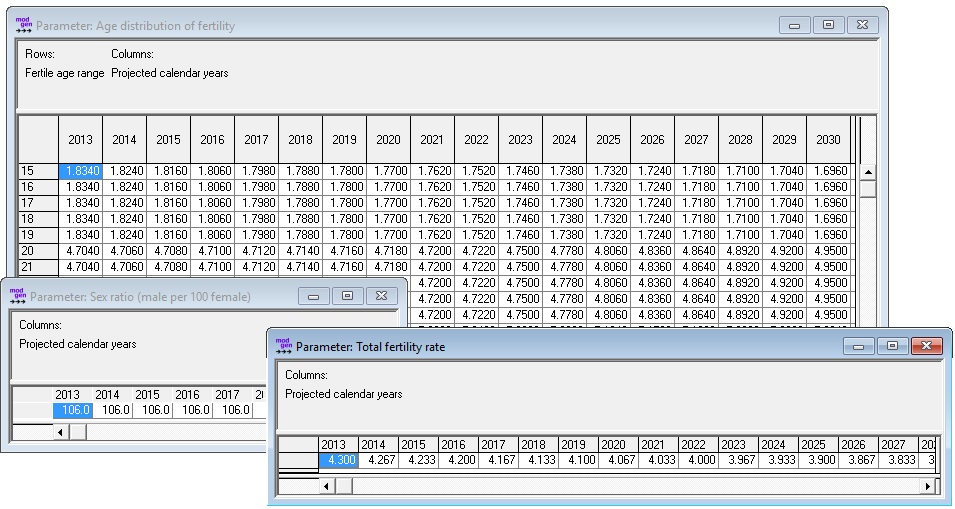Select age 20 value 4.7040 for 2013
The image size is (955, 509).
coord(81,251)
